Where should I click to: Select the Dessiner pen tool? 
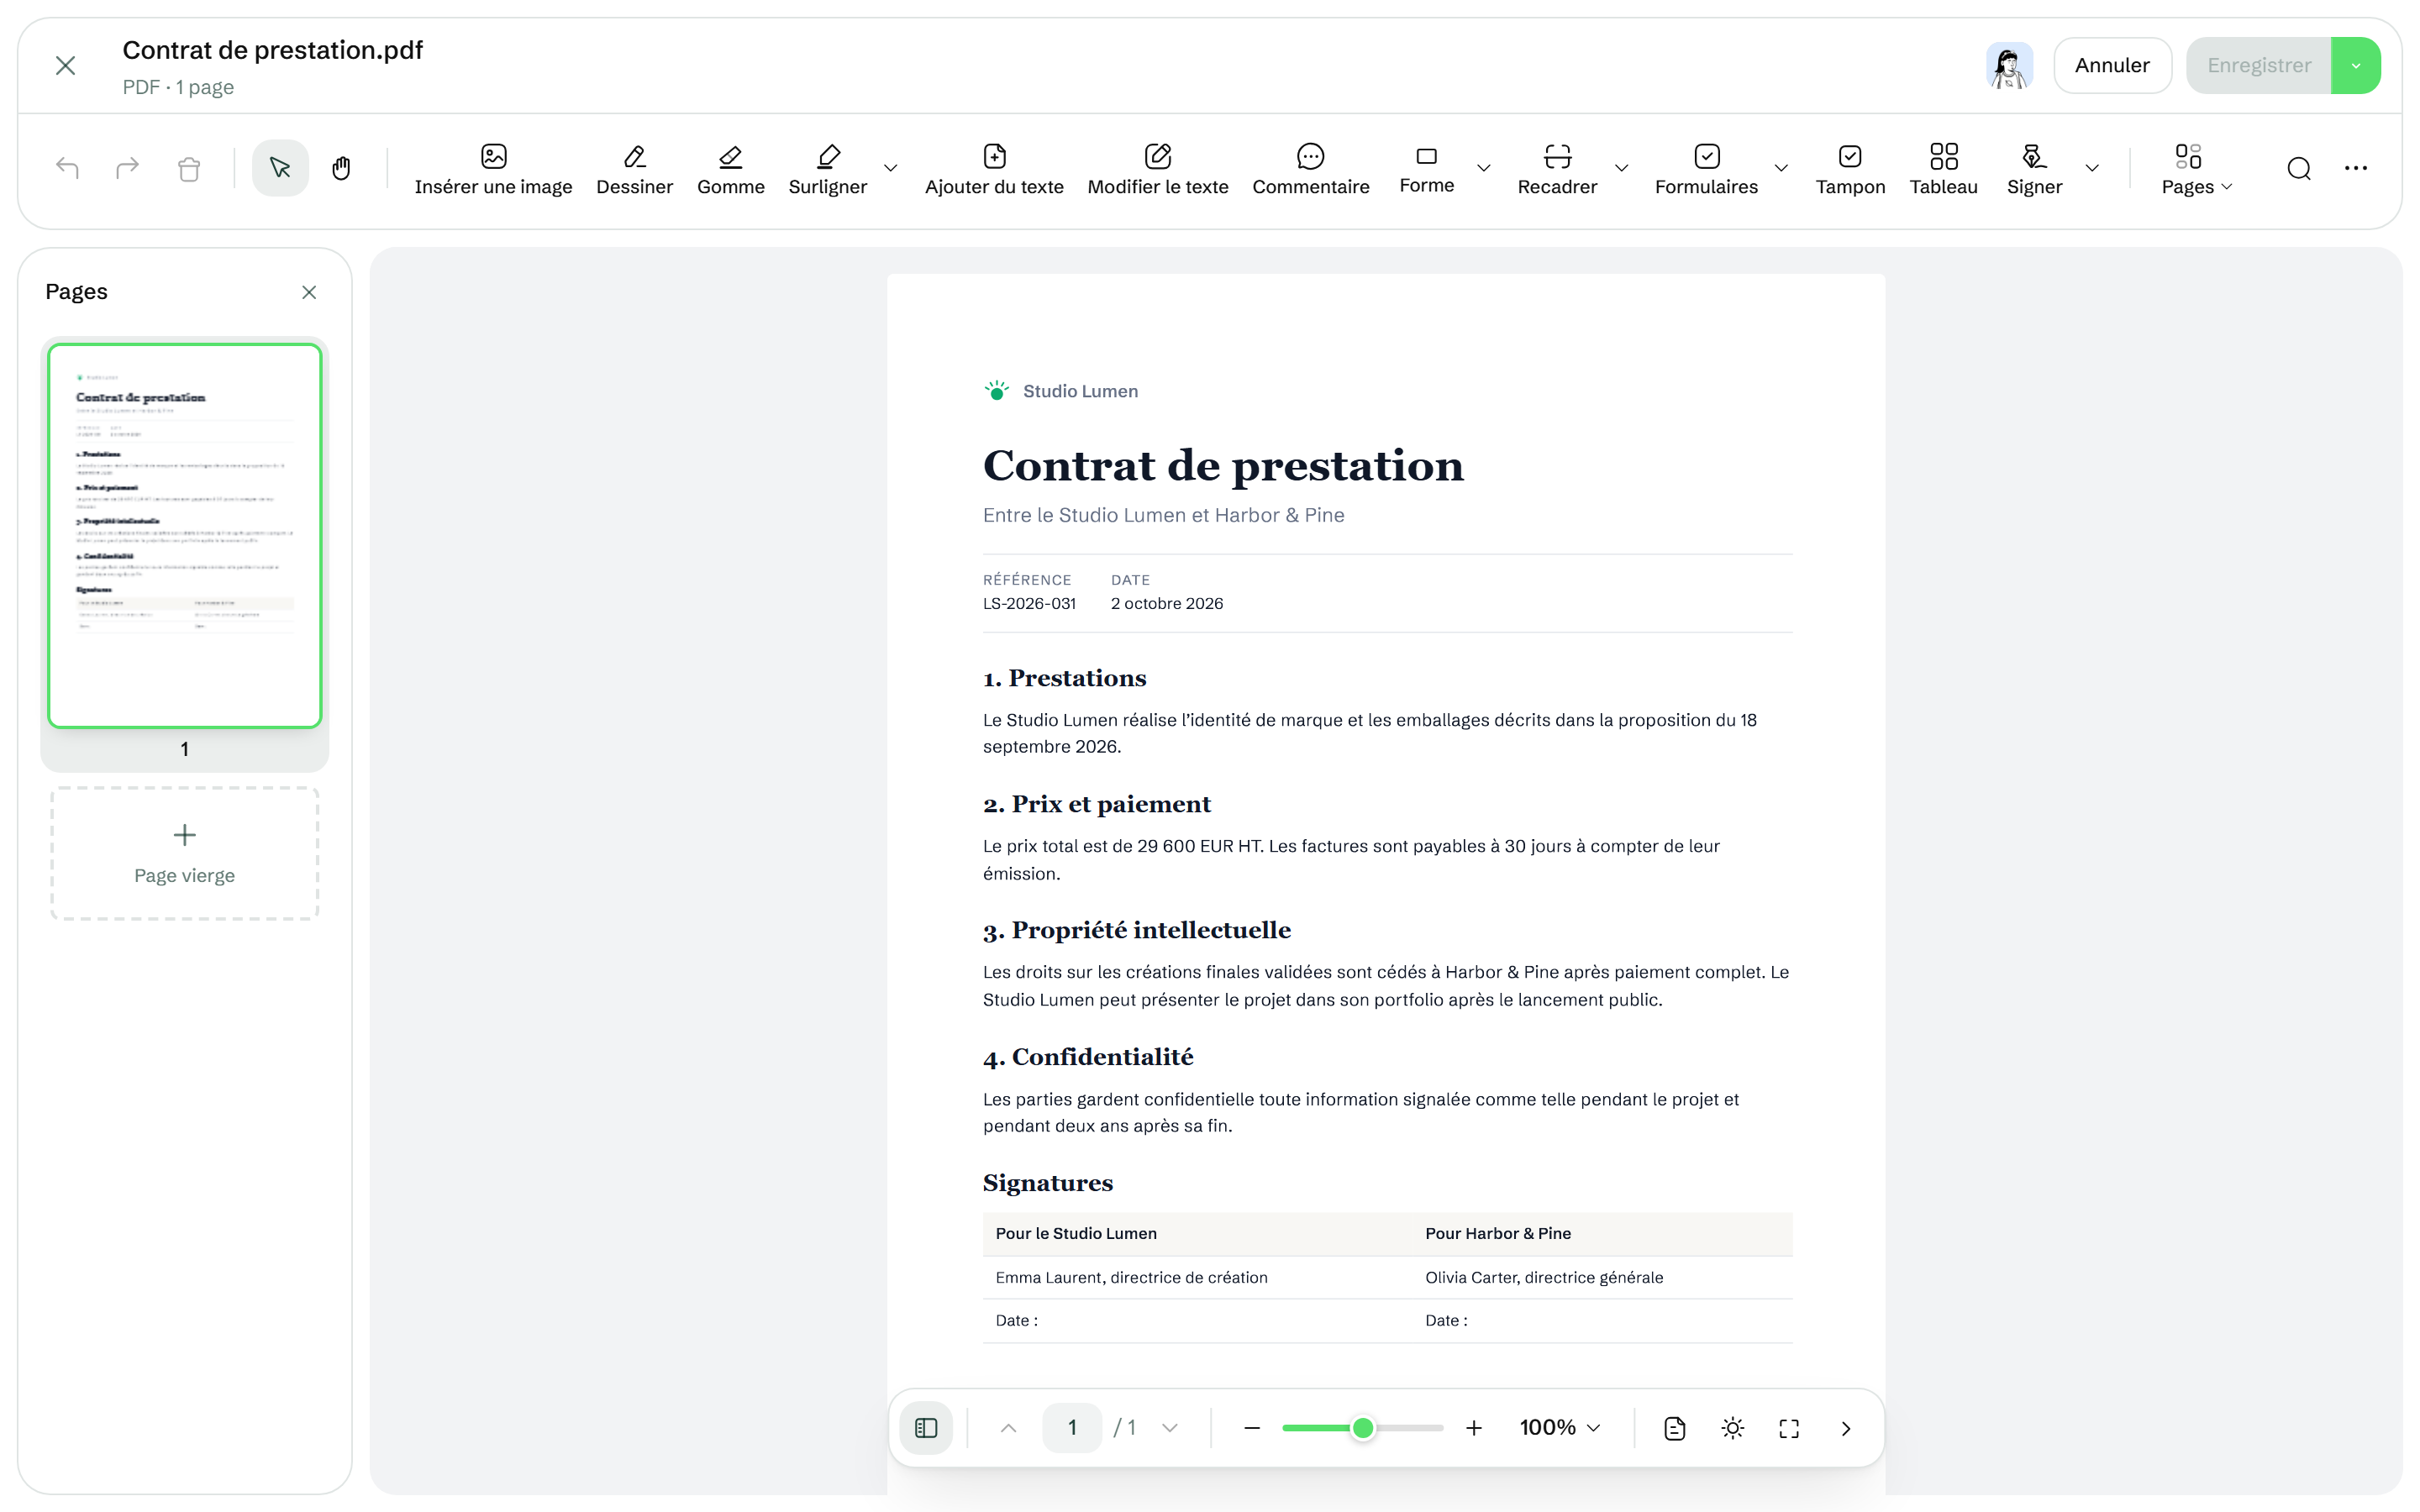[x=634, y=169]
